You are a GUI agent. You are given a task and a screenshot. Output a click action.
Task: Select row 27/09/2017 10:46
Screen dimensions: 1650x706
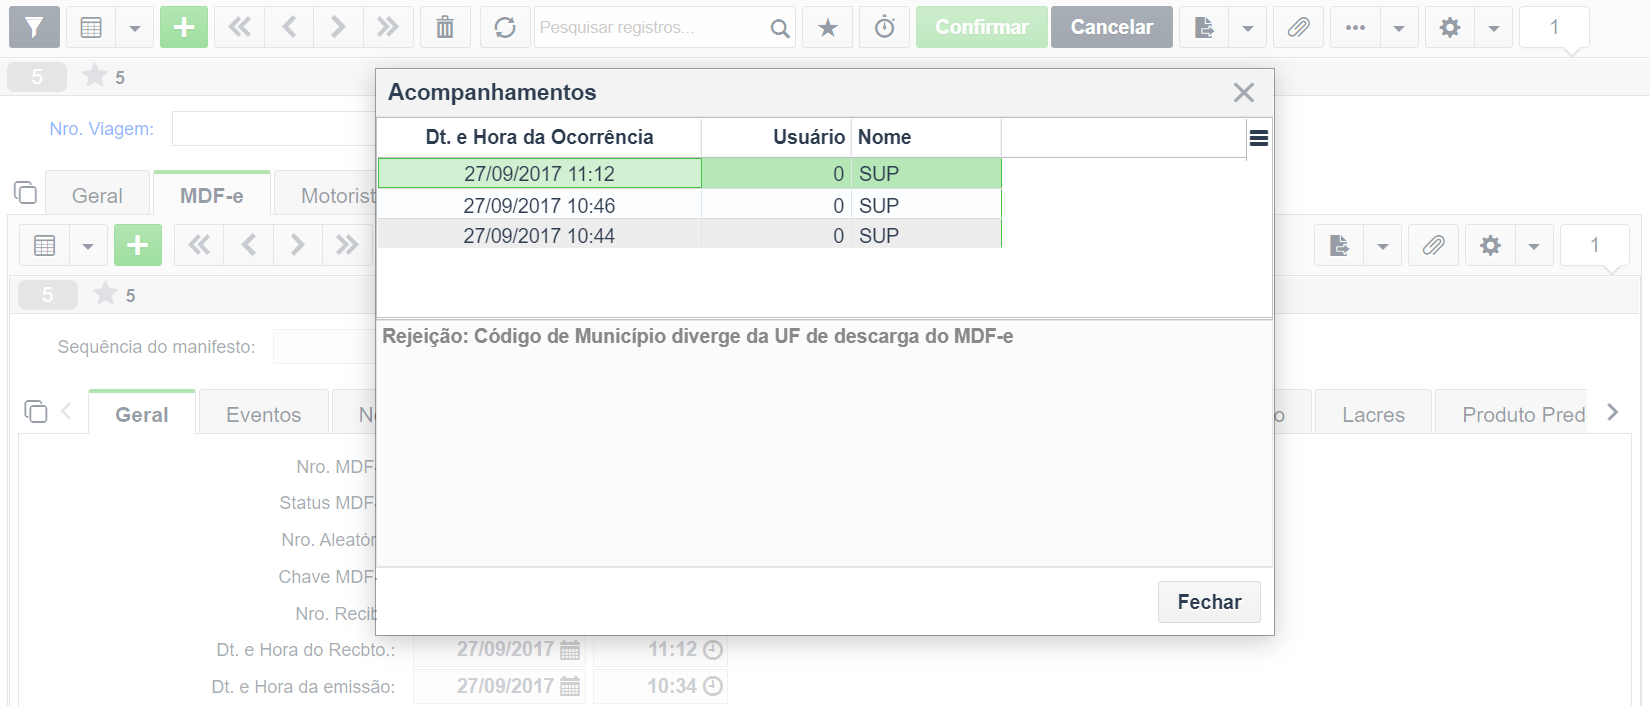point(689,205)
